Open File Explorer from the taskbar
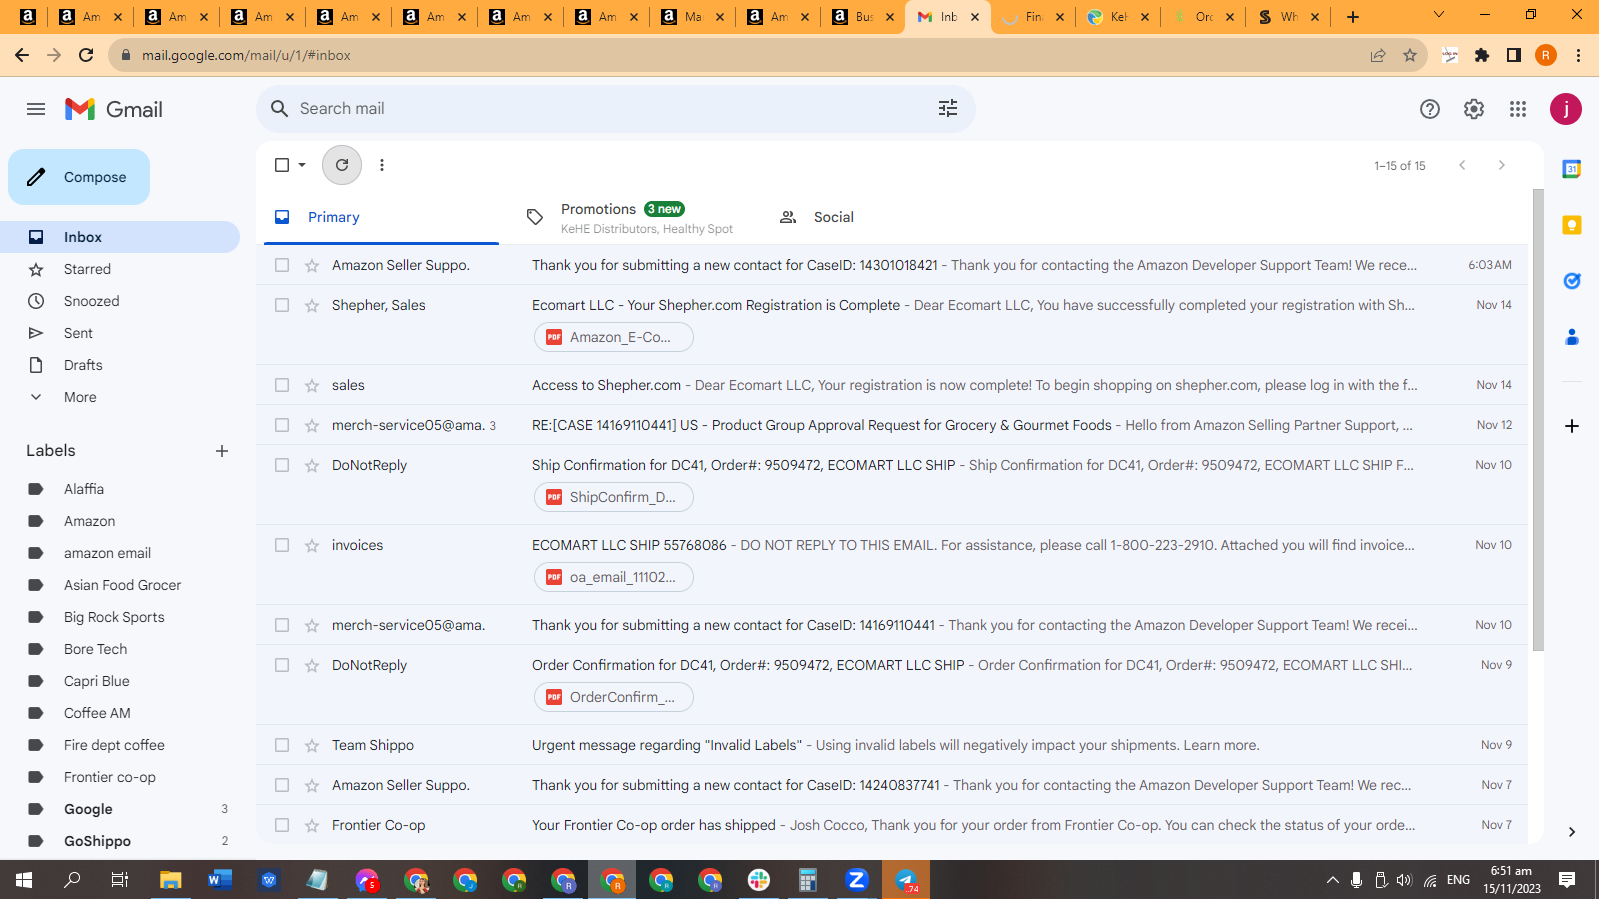This screenshot has height=899, width=1599. point(171,880)
